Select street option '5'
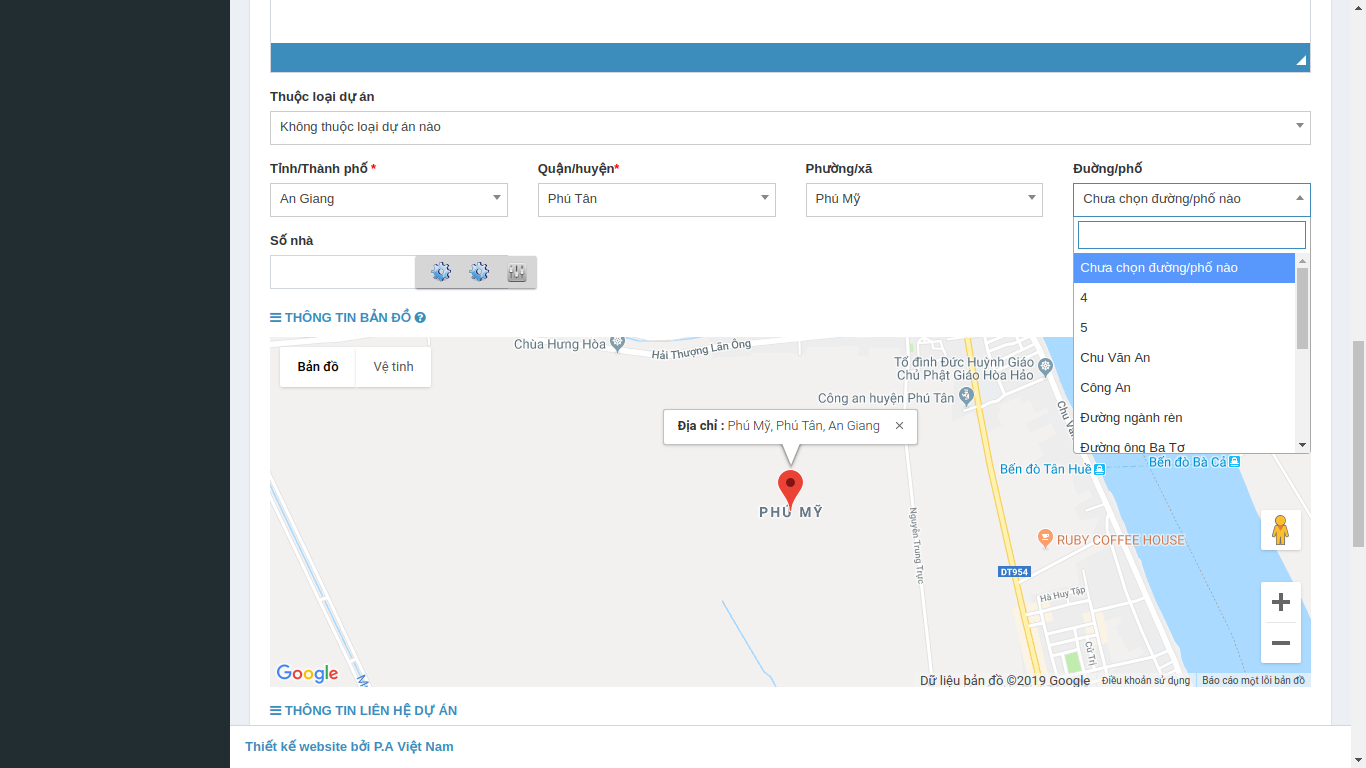1366x768 pixels. pyautogui.click(x=1184, y=328)
